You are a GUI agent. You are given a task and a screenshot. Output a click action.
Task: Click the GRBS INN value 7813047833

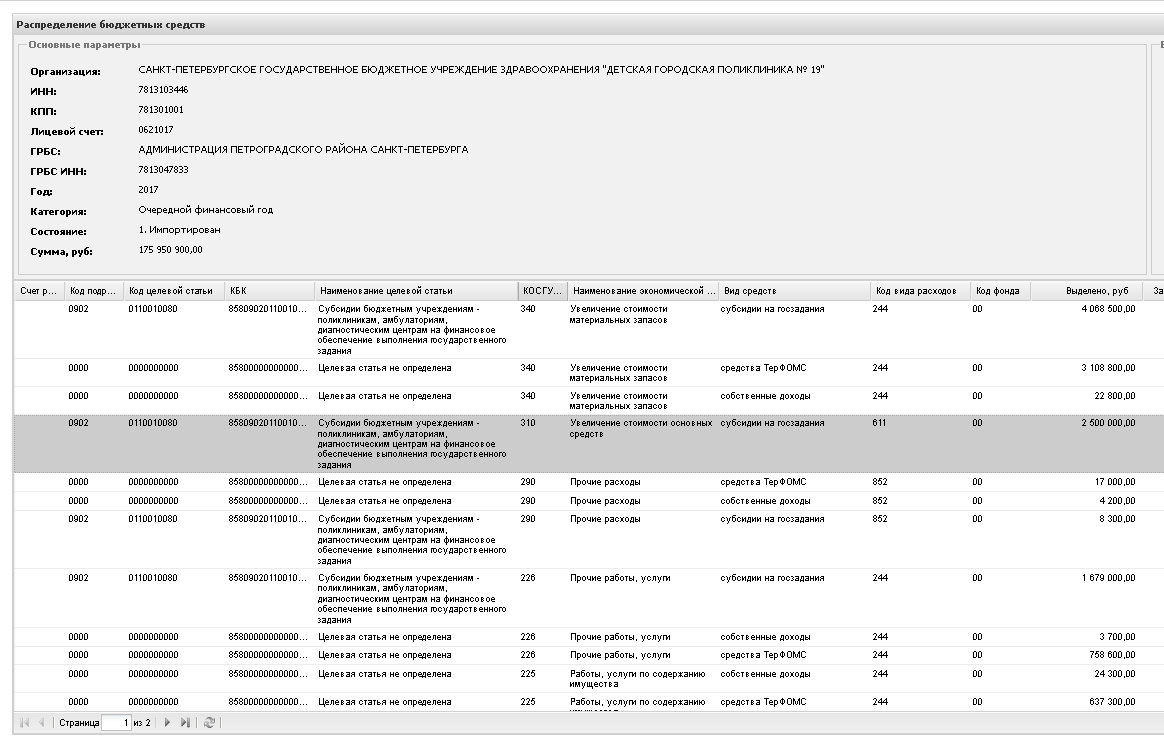163,170
